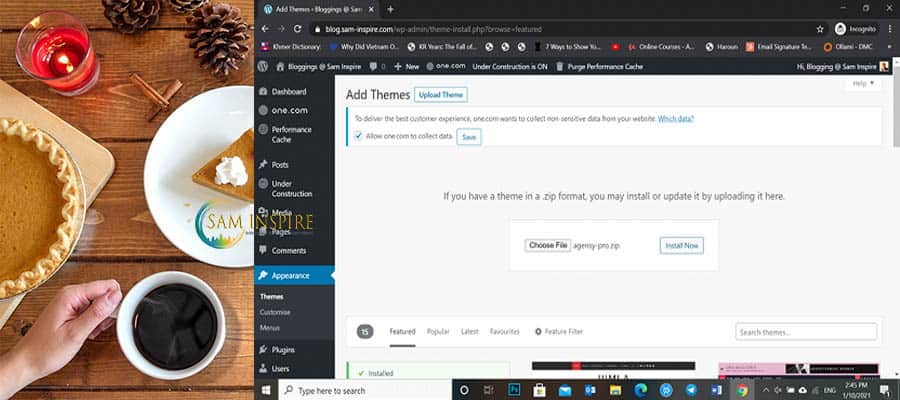Image resolution: width=900 pixels, height=400 pixels.
Task: Open Telegram from the taskbar
Action: click(691, 390)
